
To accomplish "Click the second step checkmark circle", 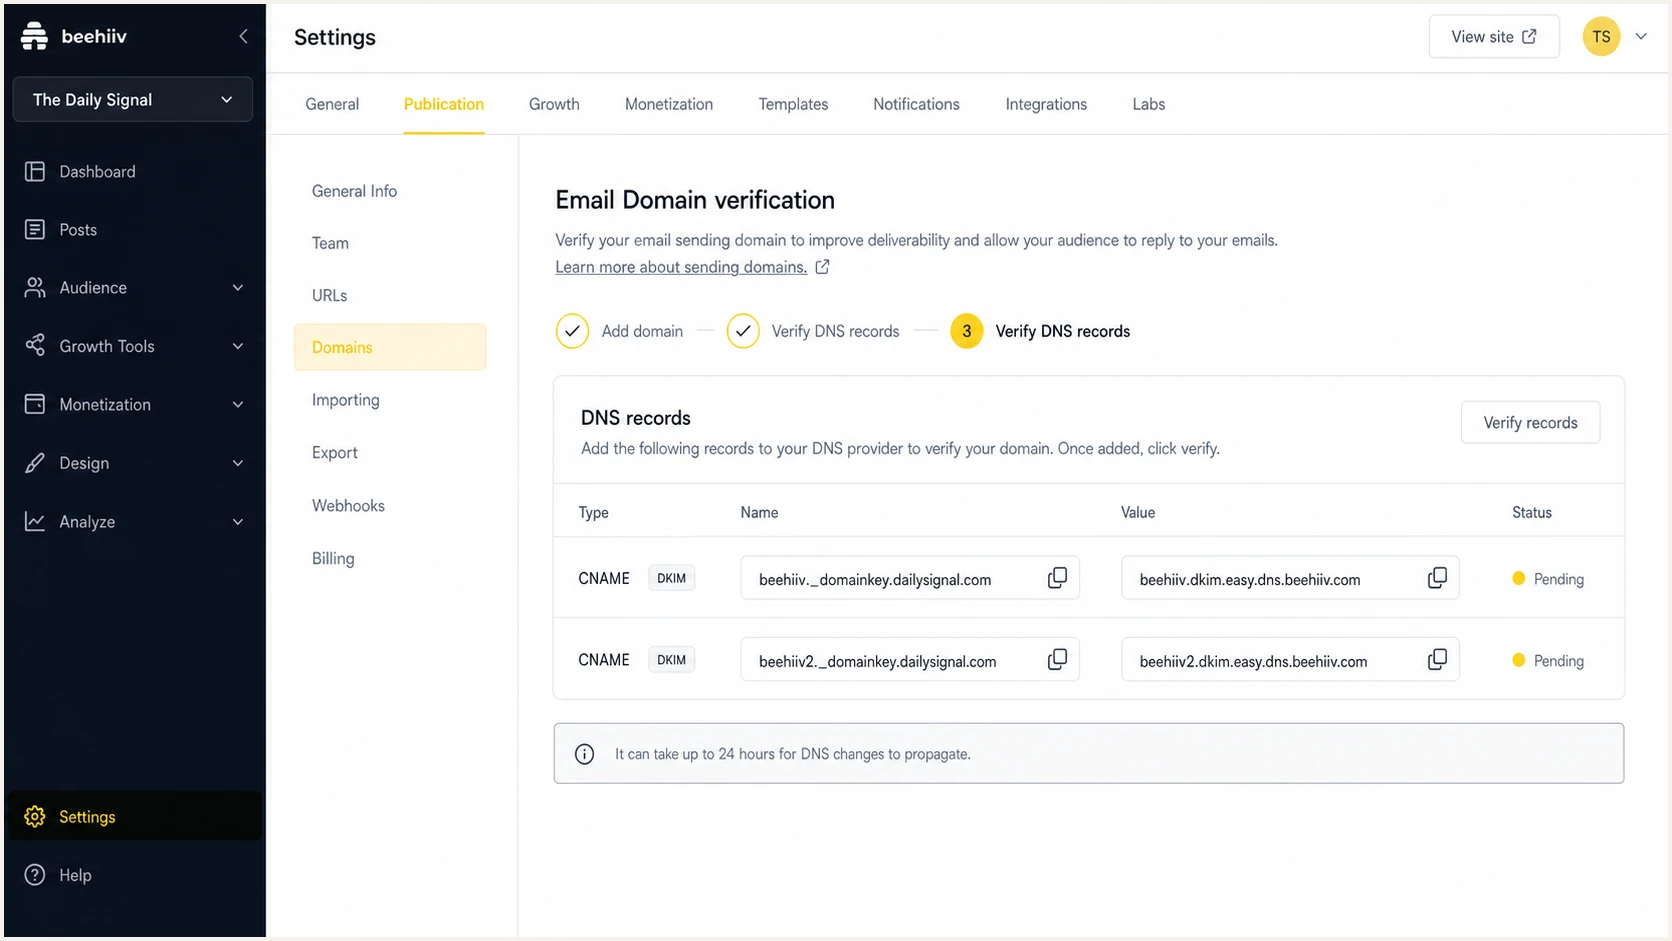I will [743, 331].
